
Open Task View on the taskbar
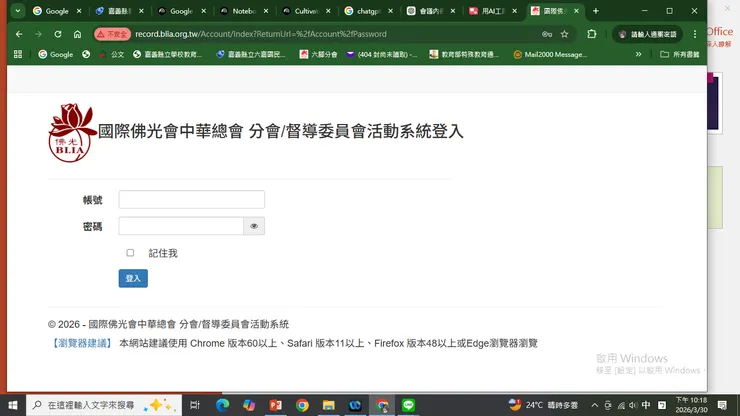coord(194,405)
